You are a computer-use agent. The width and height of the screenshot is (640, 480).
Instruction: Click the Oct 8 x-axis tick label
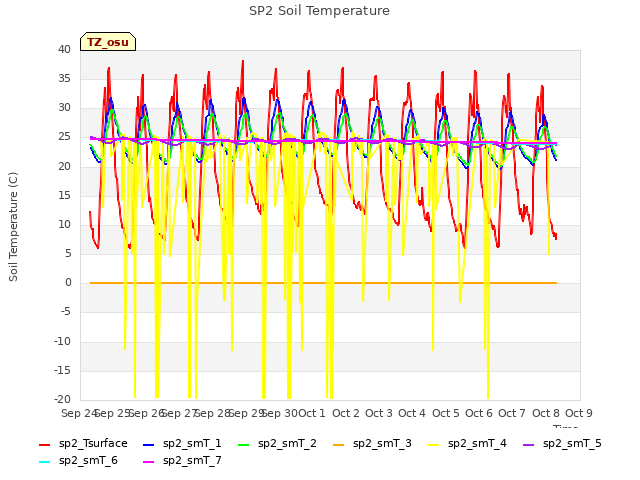coord(546,413)
